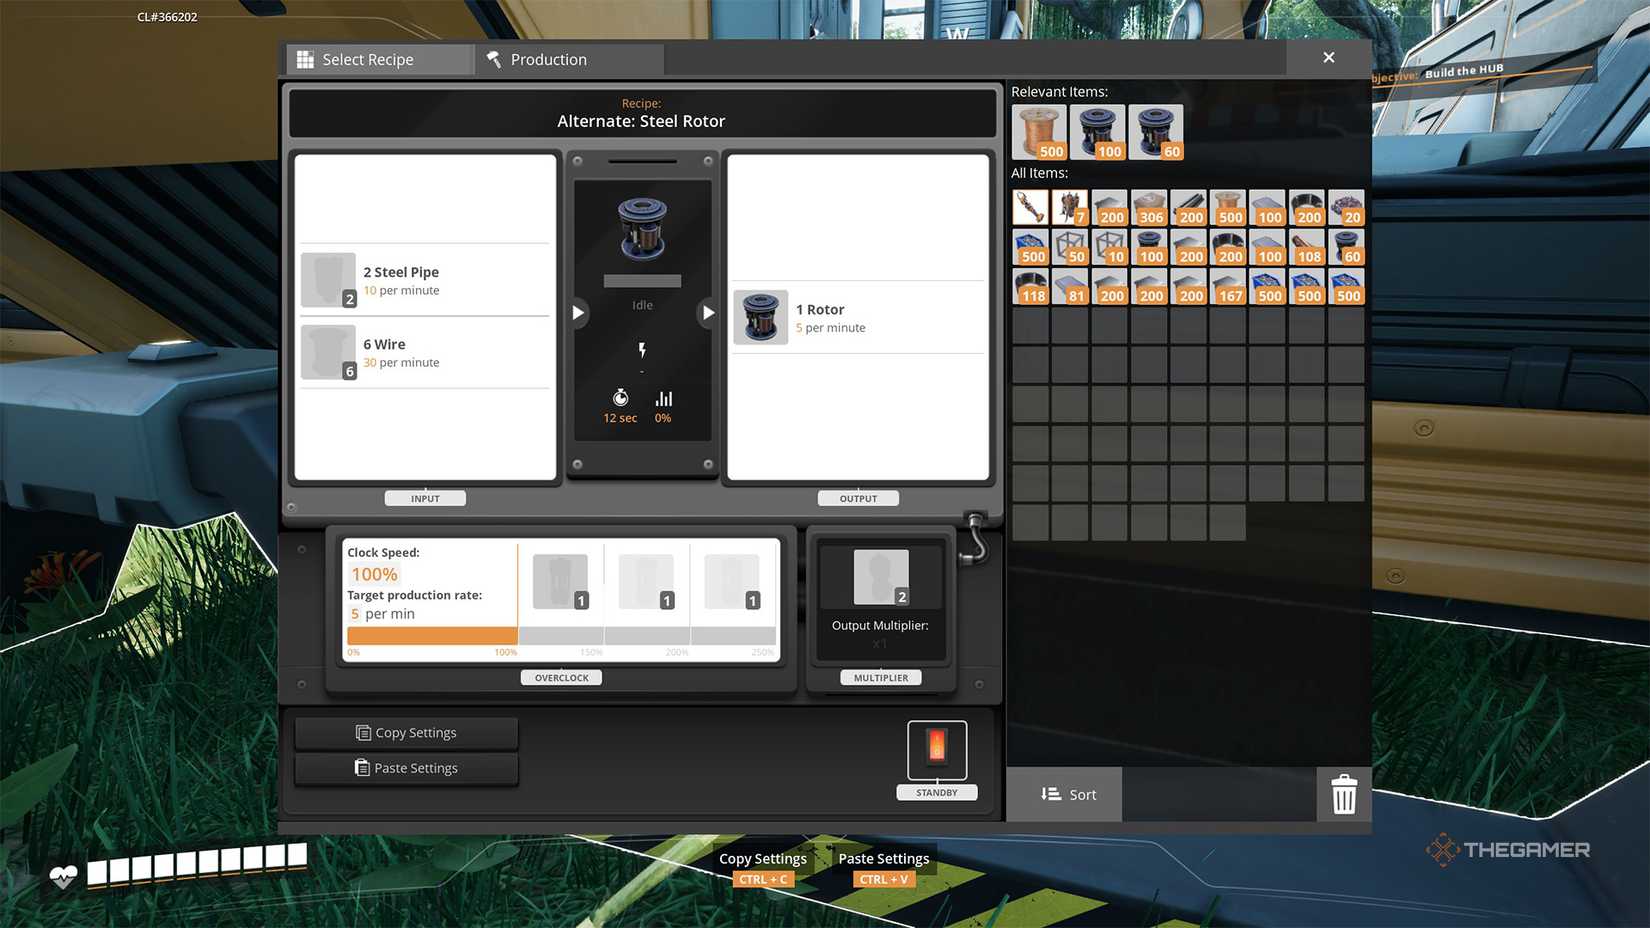Click the left arrow beside the Idle indicator
The height and width of the screenshot is (928, 1650).
[578, 313]
